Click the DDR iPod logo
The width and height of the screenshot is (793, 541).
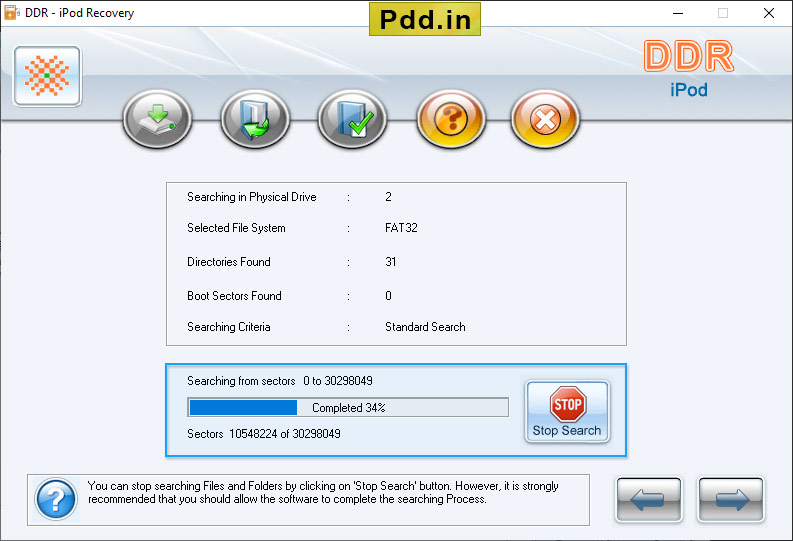pyautogui.click(x=689, y=69)
